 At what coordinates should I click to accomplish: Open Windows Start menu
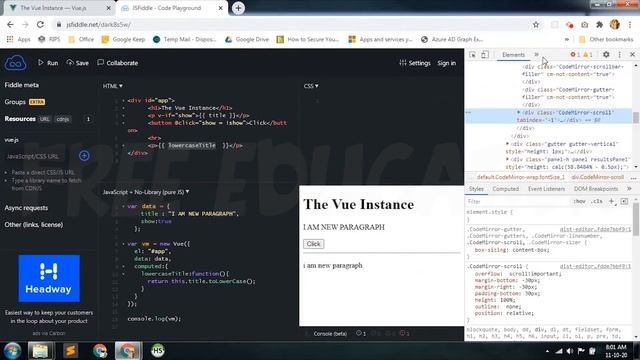click(x=12, y=351)
